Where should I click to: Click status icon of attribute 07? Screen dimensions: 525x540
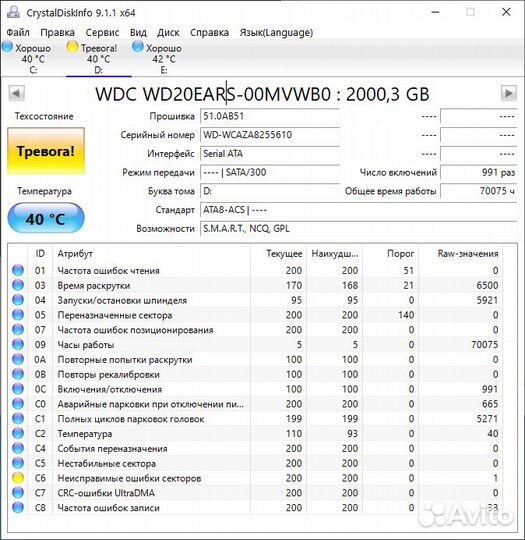(18, 329)
